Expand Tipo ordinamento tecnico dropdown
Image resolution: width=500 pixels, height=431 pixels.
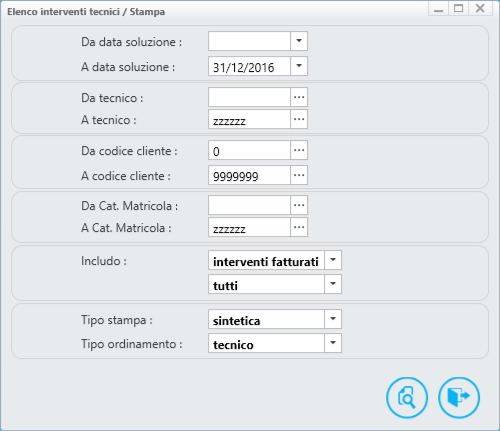333,343
